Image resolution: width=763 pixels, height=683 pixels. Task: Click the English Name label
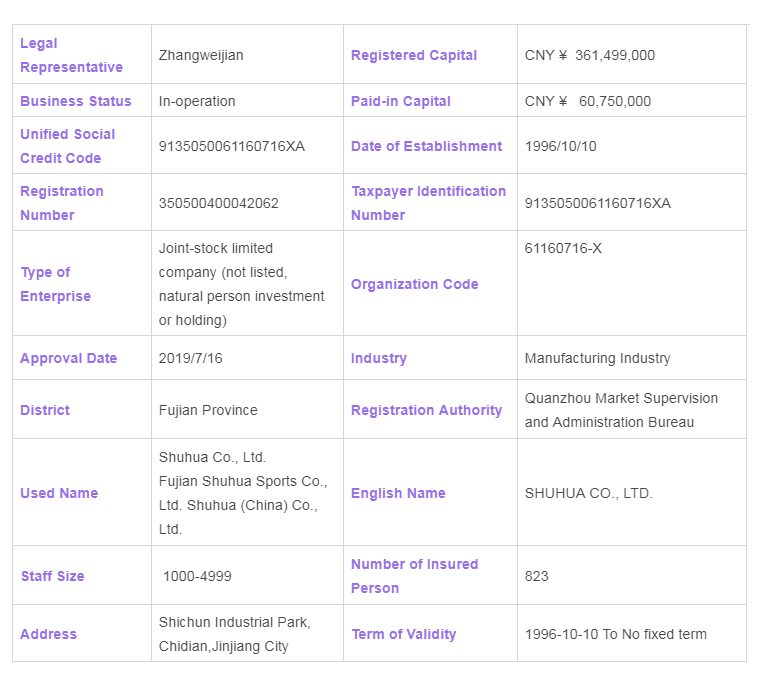click(398, 493)
